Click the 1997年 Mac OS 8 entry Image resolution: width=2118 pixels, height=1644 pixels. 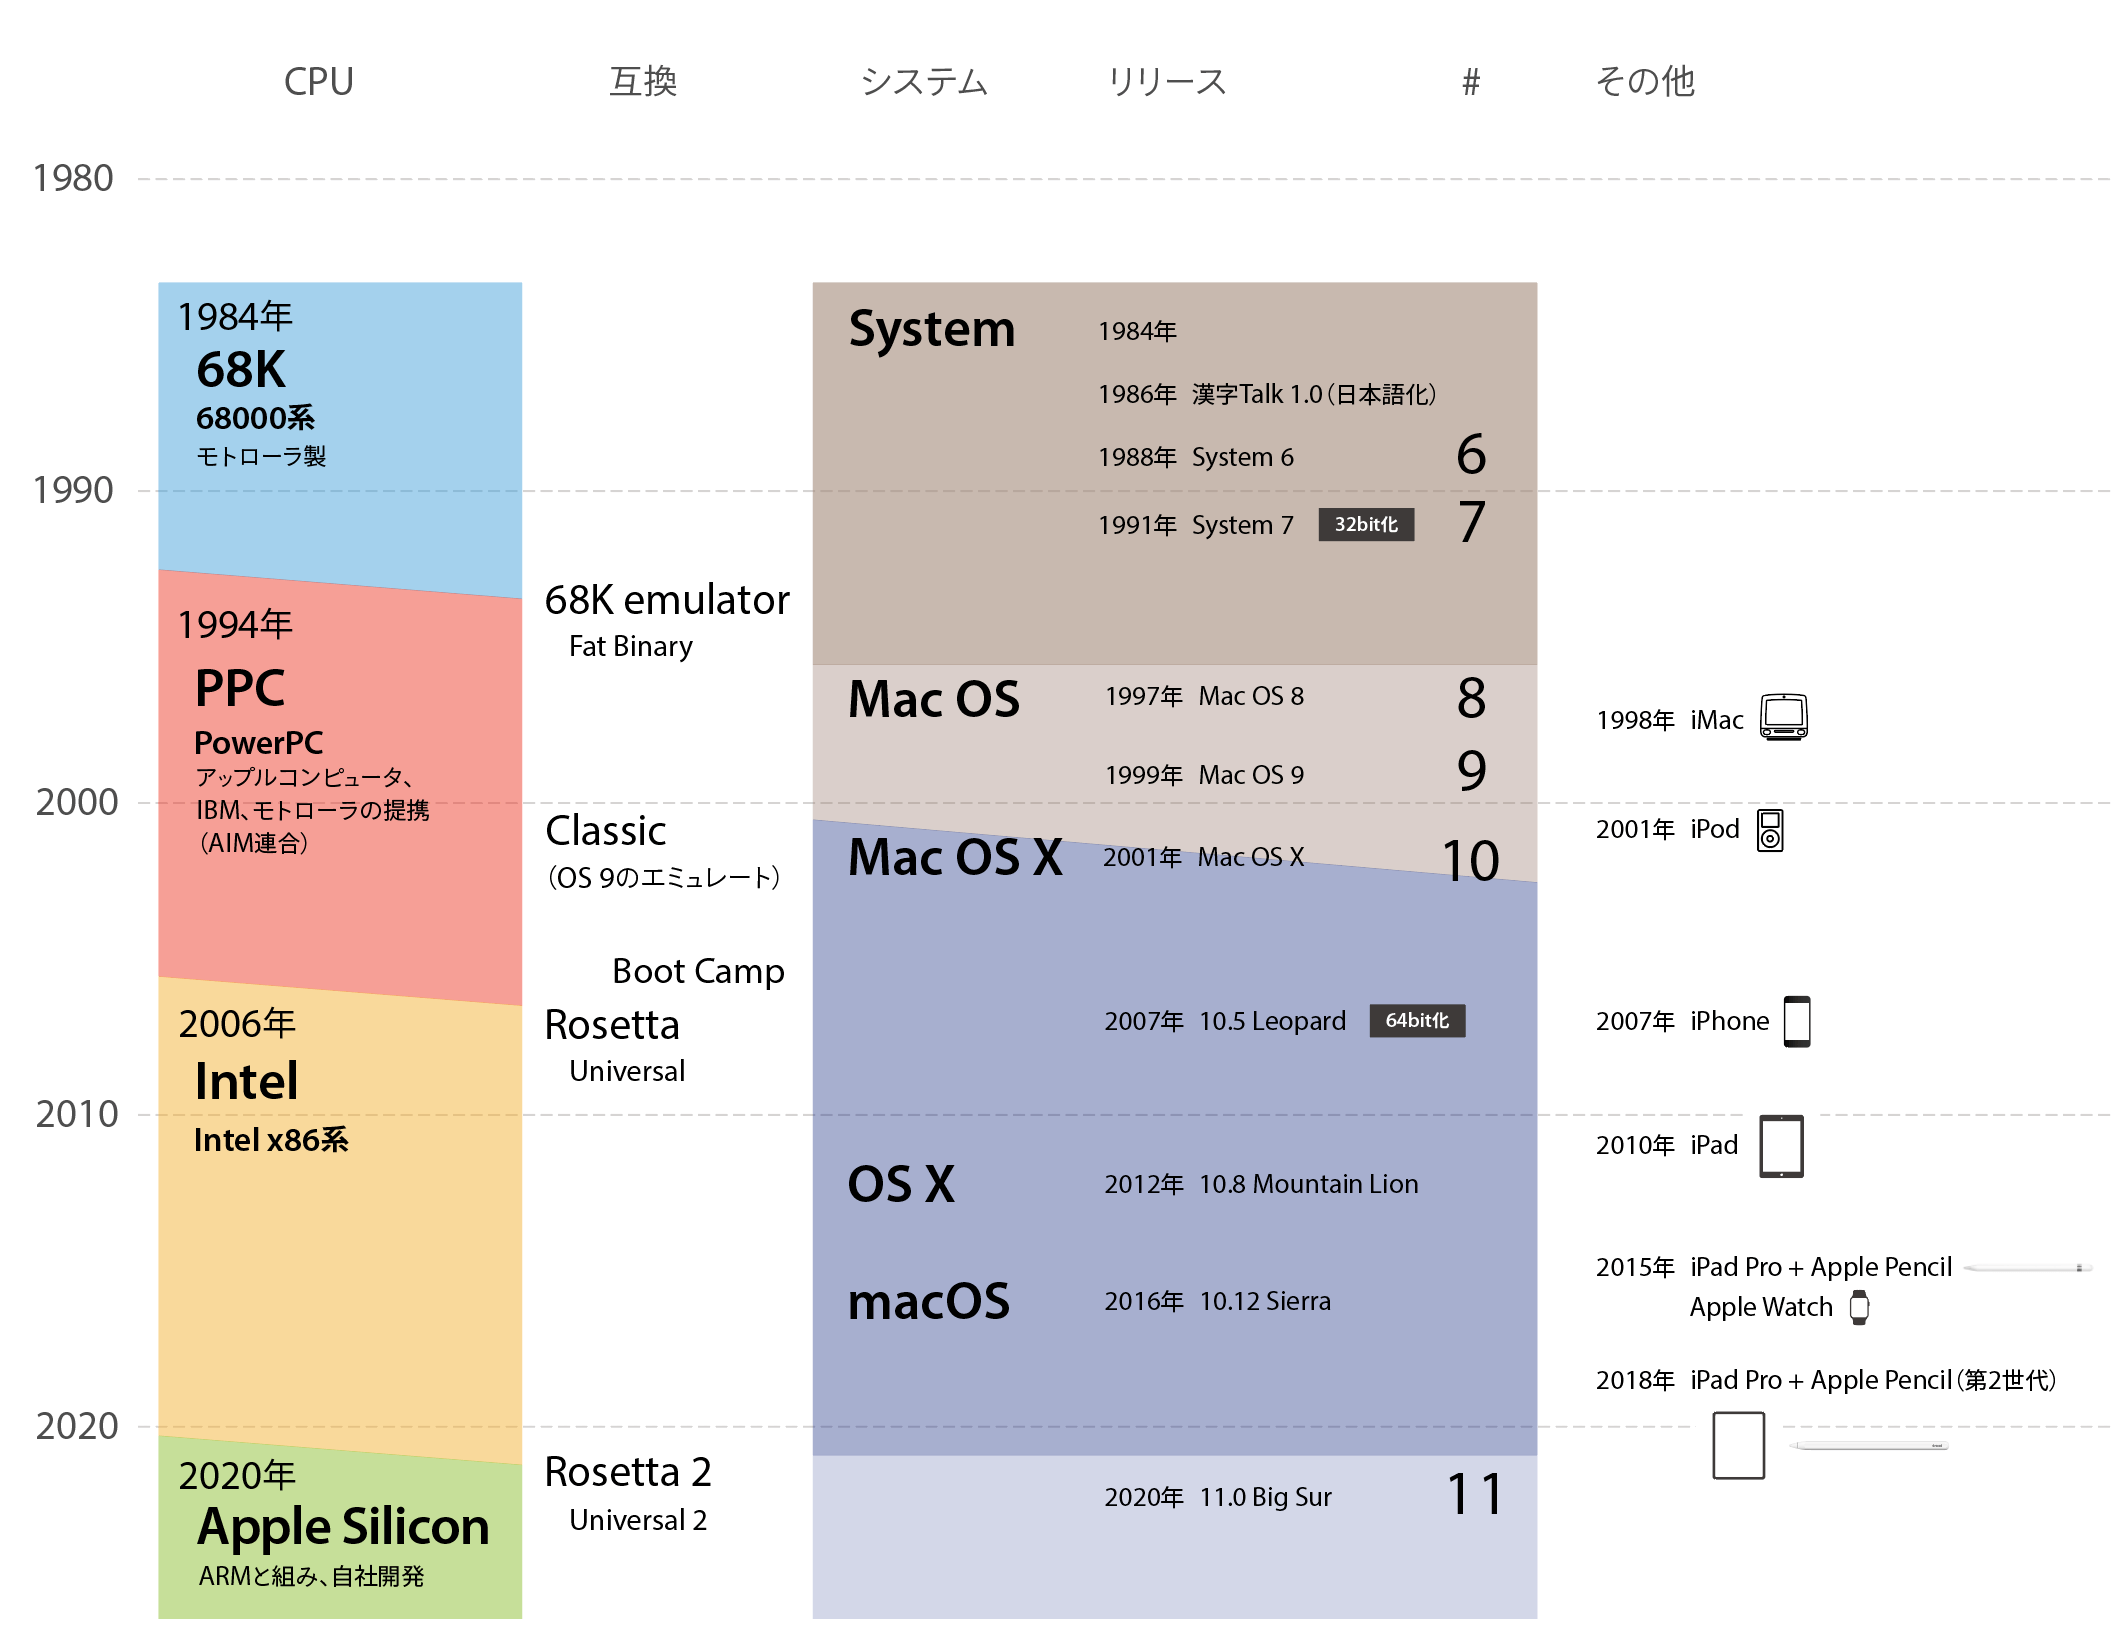click(x=1204, y=696)
